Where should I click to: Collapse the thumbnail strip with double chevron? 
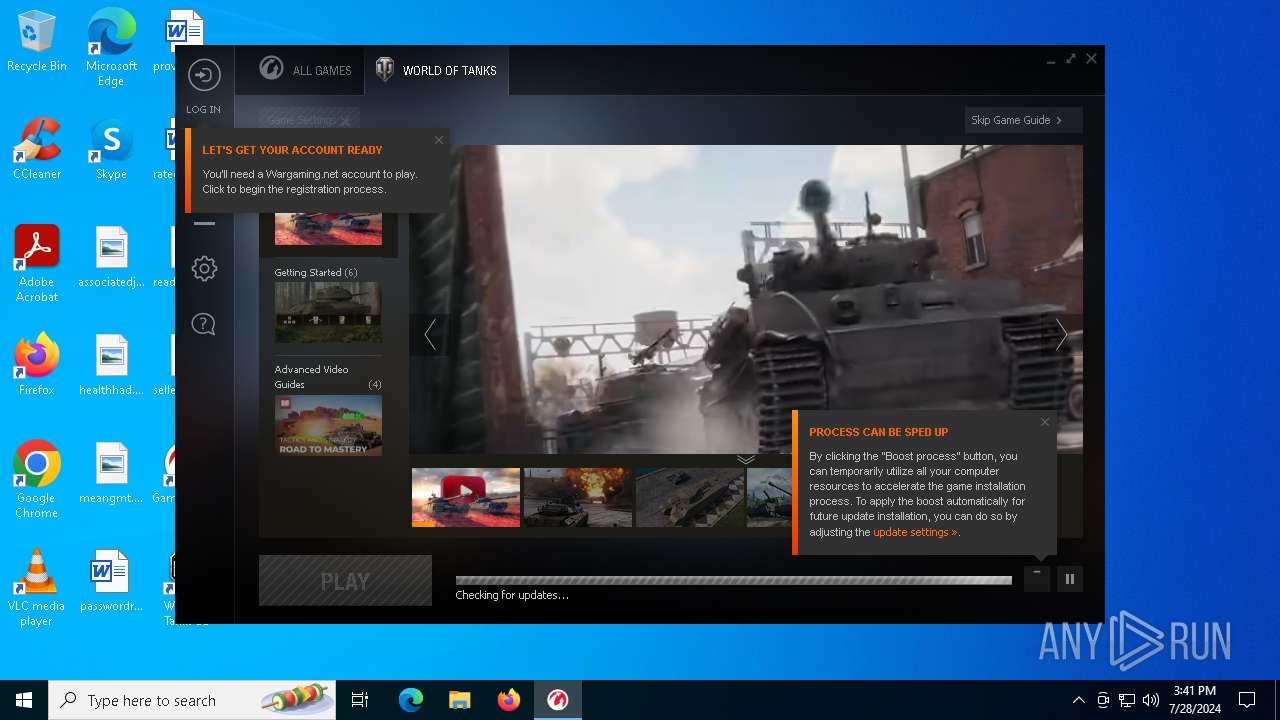click(x=746, y=459)
